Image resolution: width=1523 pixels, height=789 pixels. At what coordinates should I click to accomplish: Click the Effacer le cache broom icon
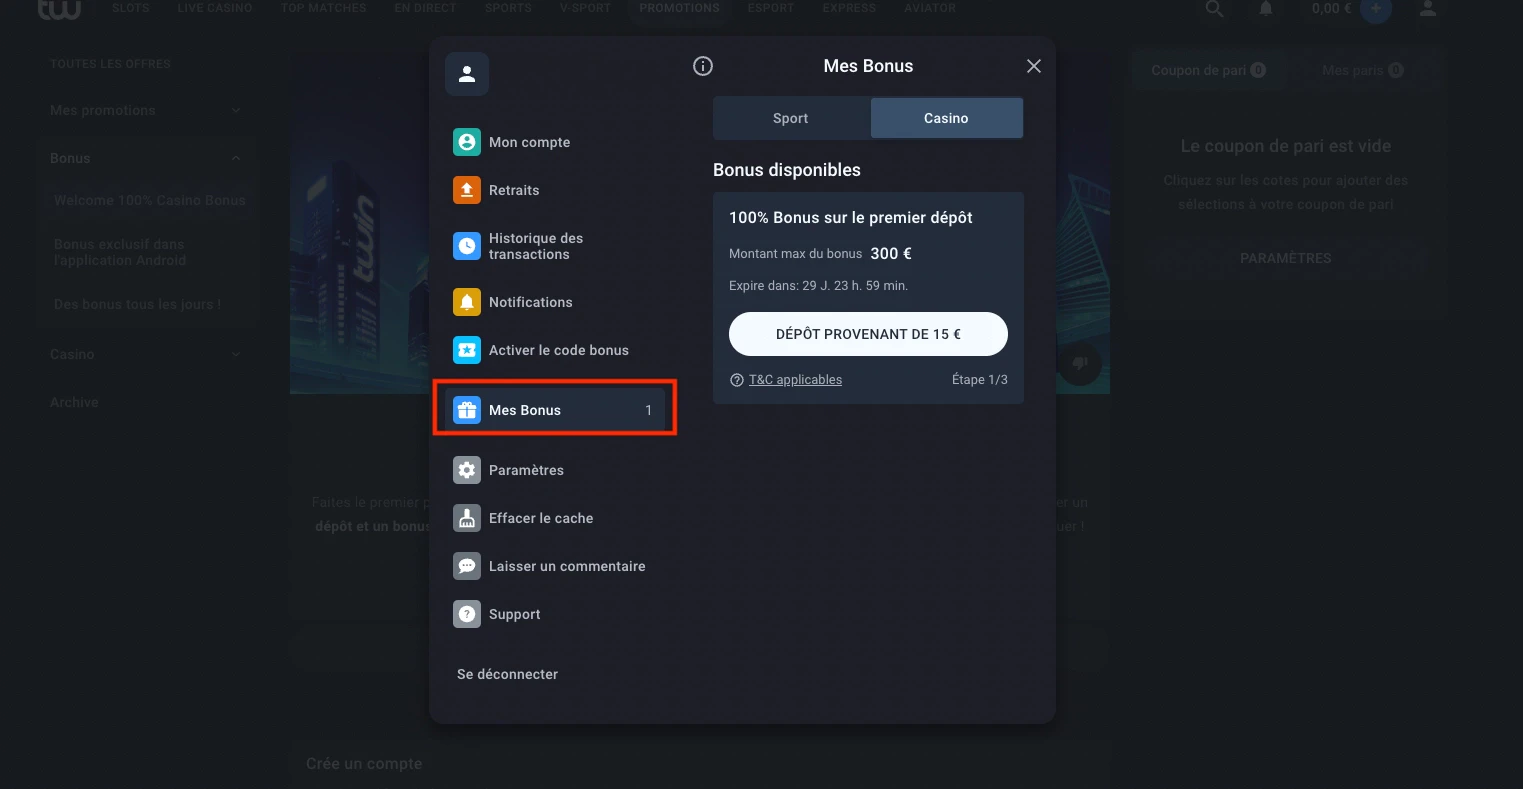[x=467, y=518]
